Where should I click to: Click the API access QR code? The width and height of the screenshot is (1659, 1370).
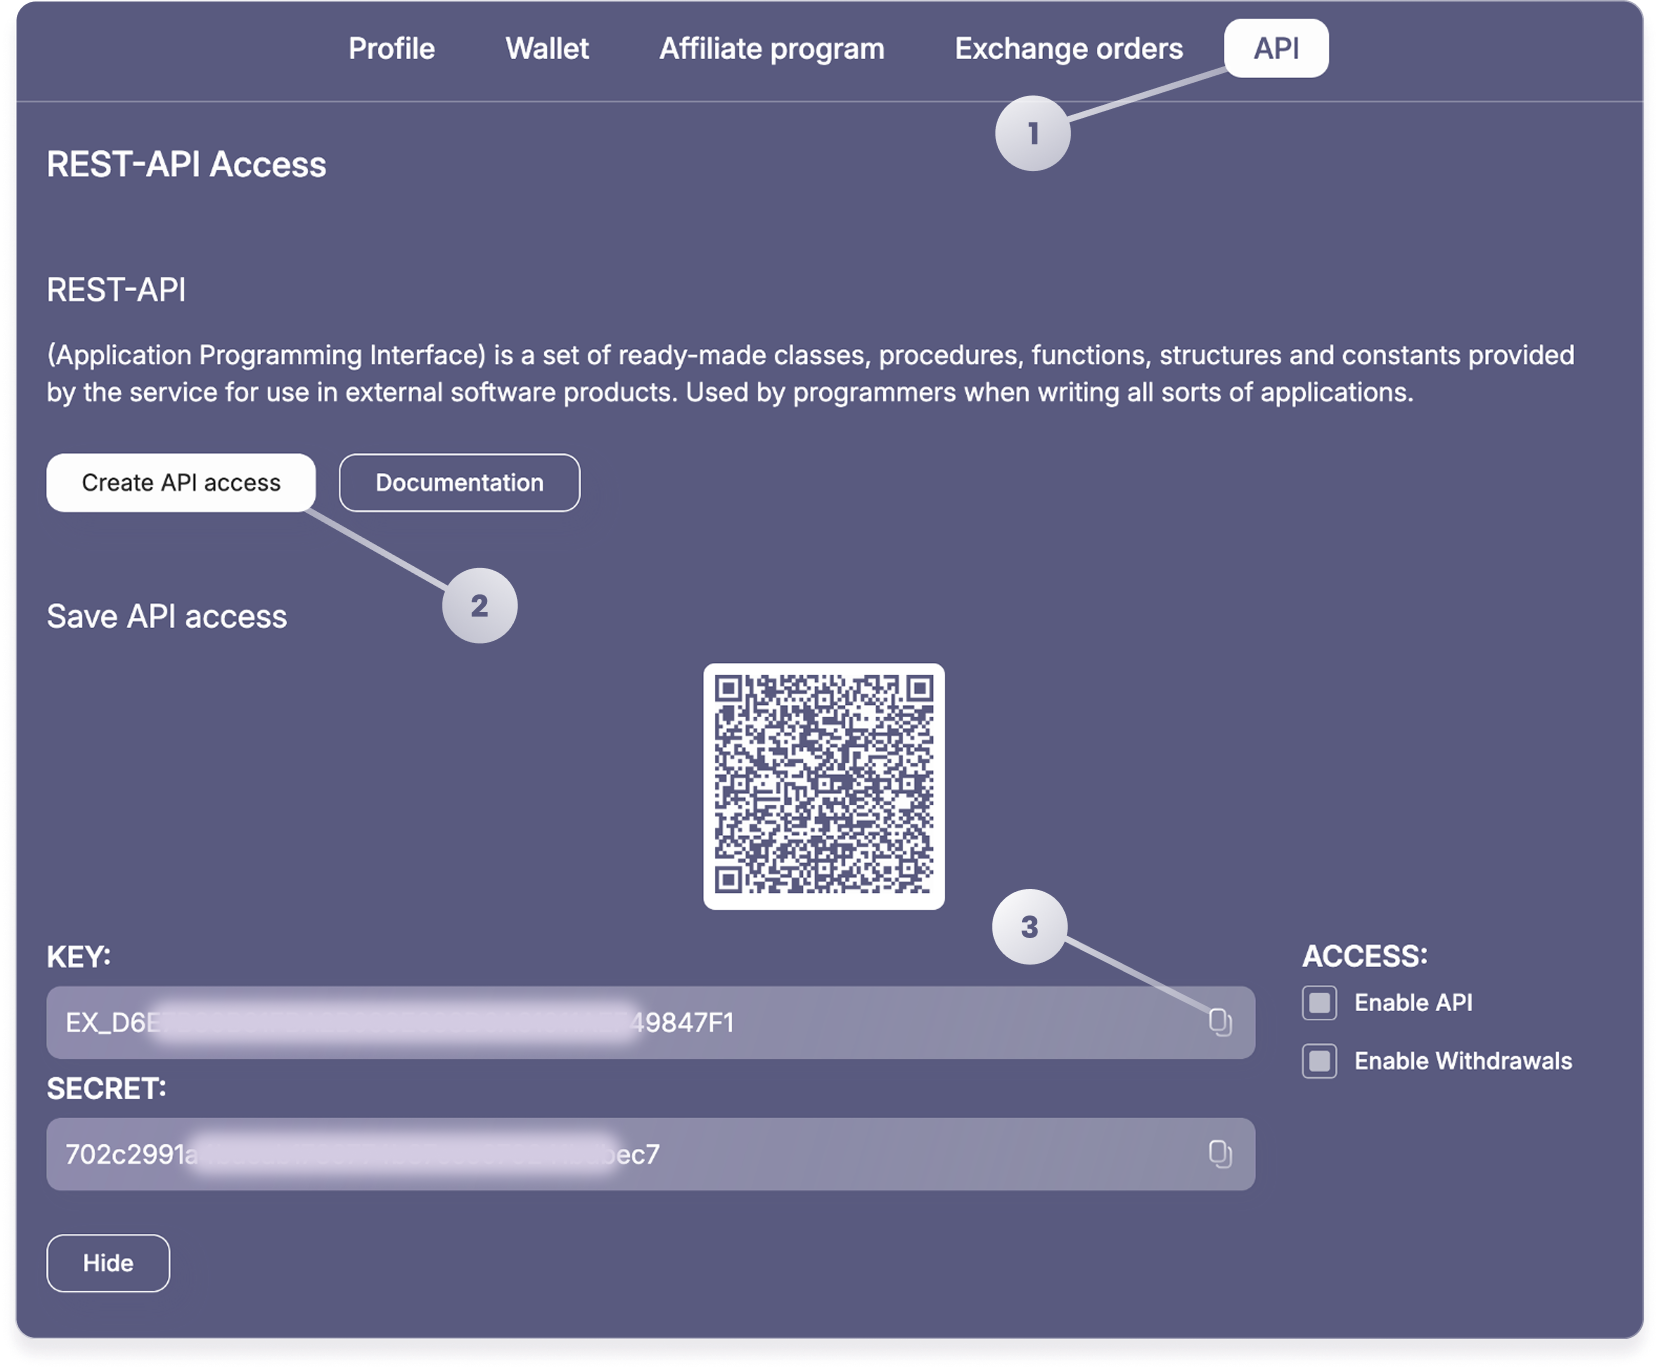824,786
